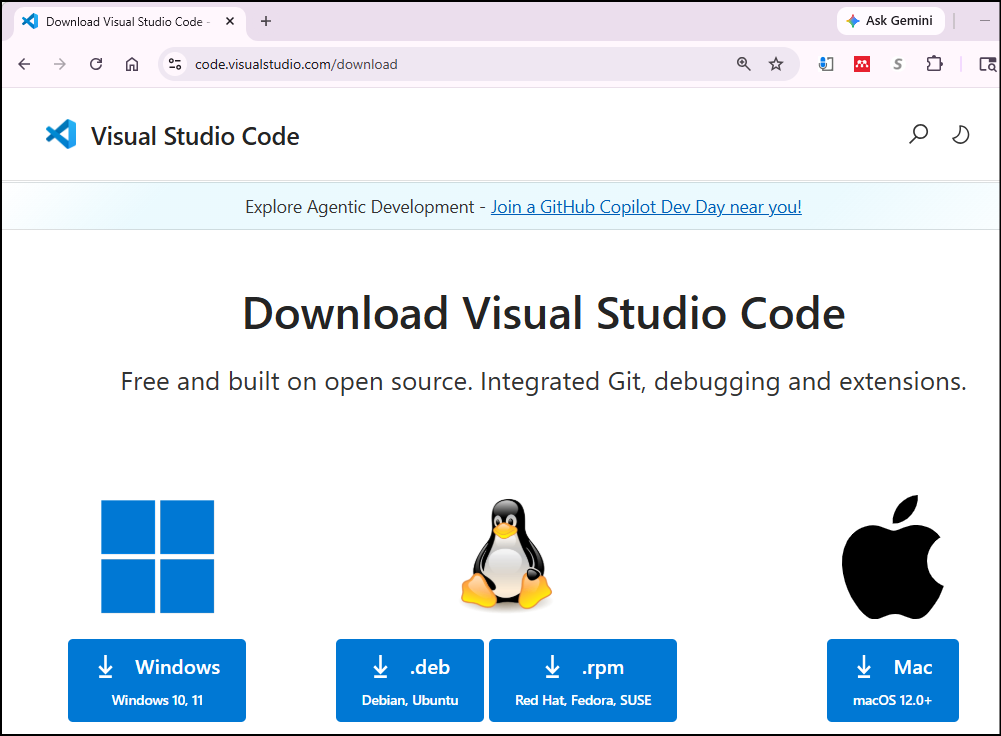Click the red extension icon in the toolbar

tap(862, 64)
